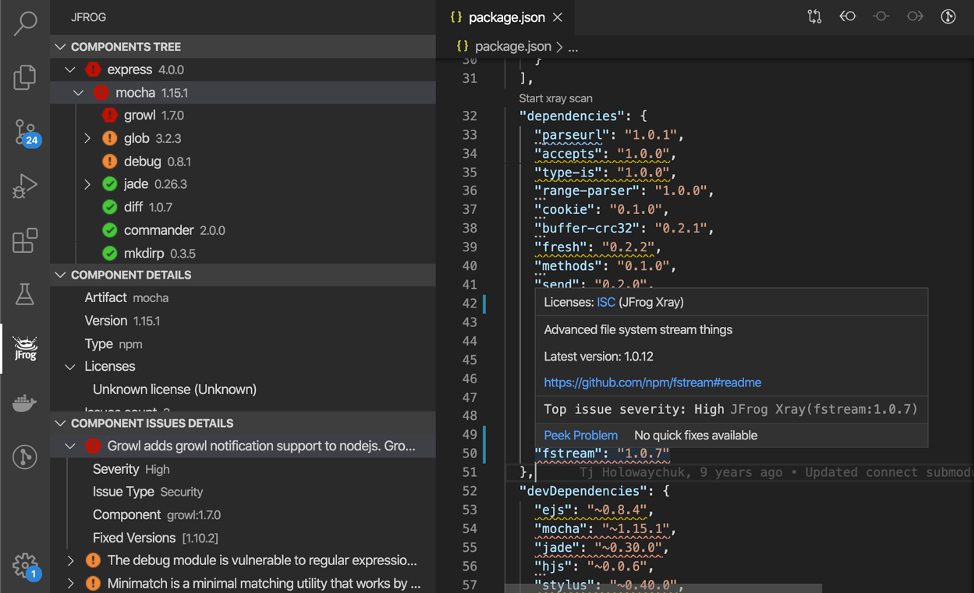This screenshot has width=974, height=593.
Task: Click the Component growl:1.7.0 row
Action: [243, 515]
